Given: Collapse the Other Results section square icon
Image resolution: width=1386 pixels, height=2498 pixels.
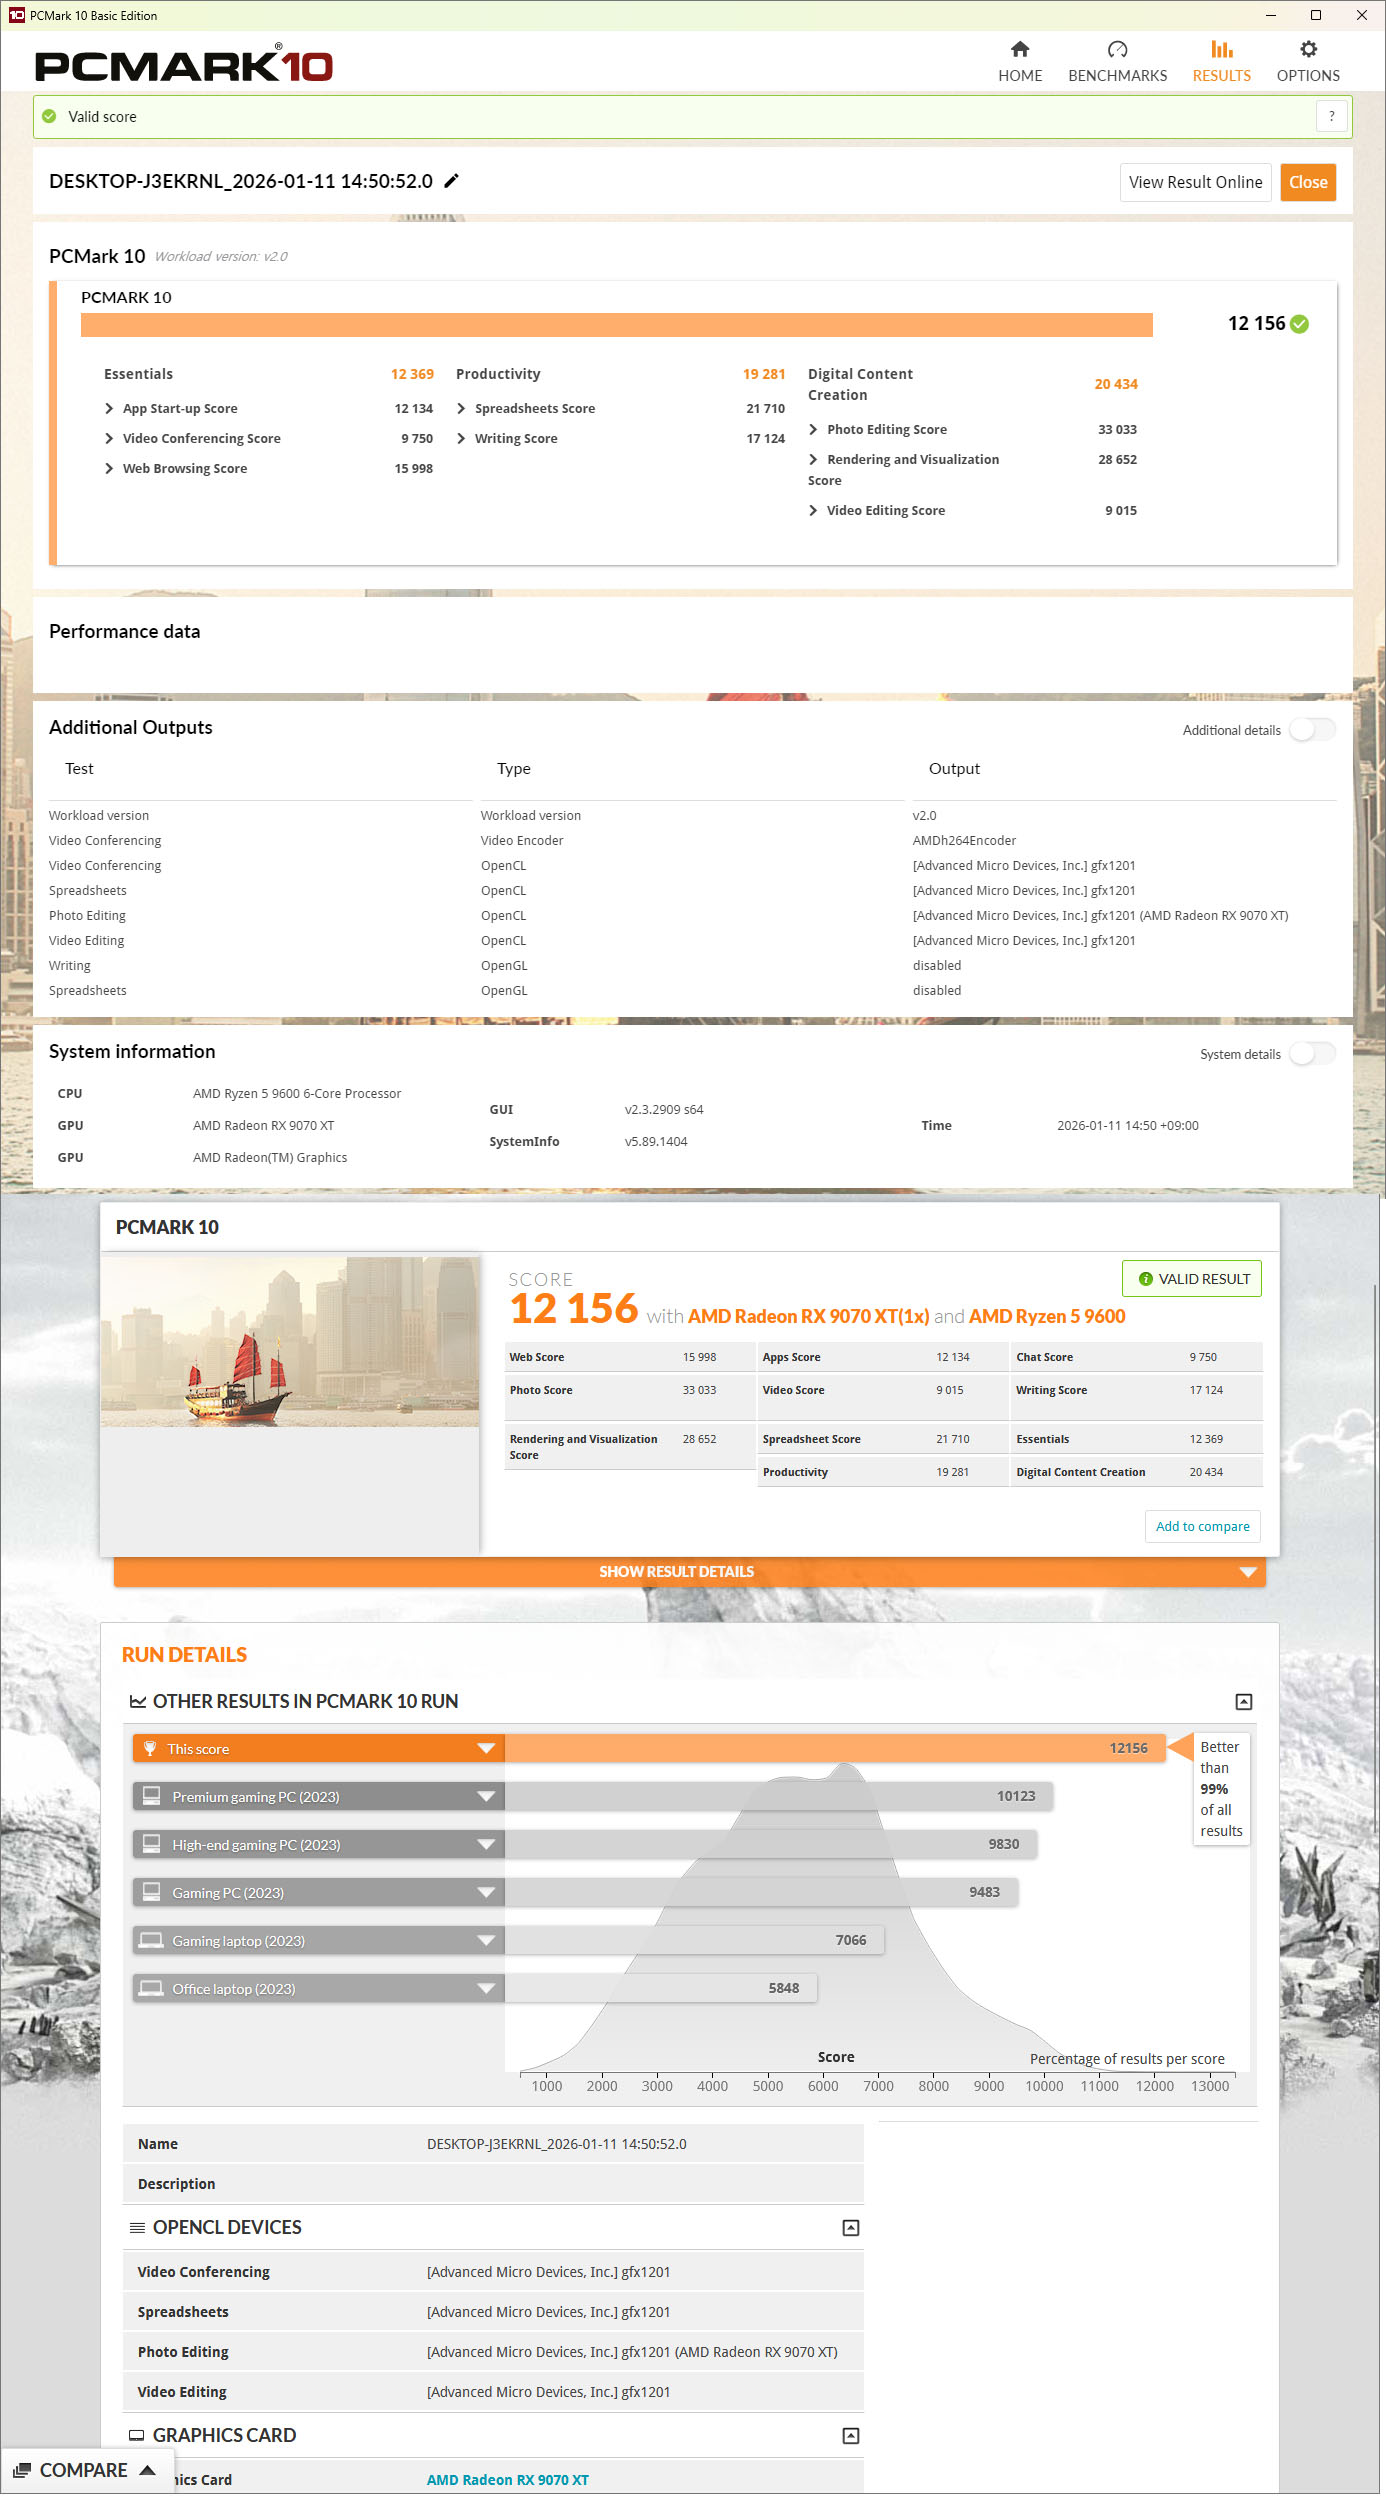Looking at the screenshot, I should pos(1244,1702).
